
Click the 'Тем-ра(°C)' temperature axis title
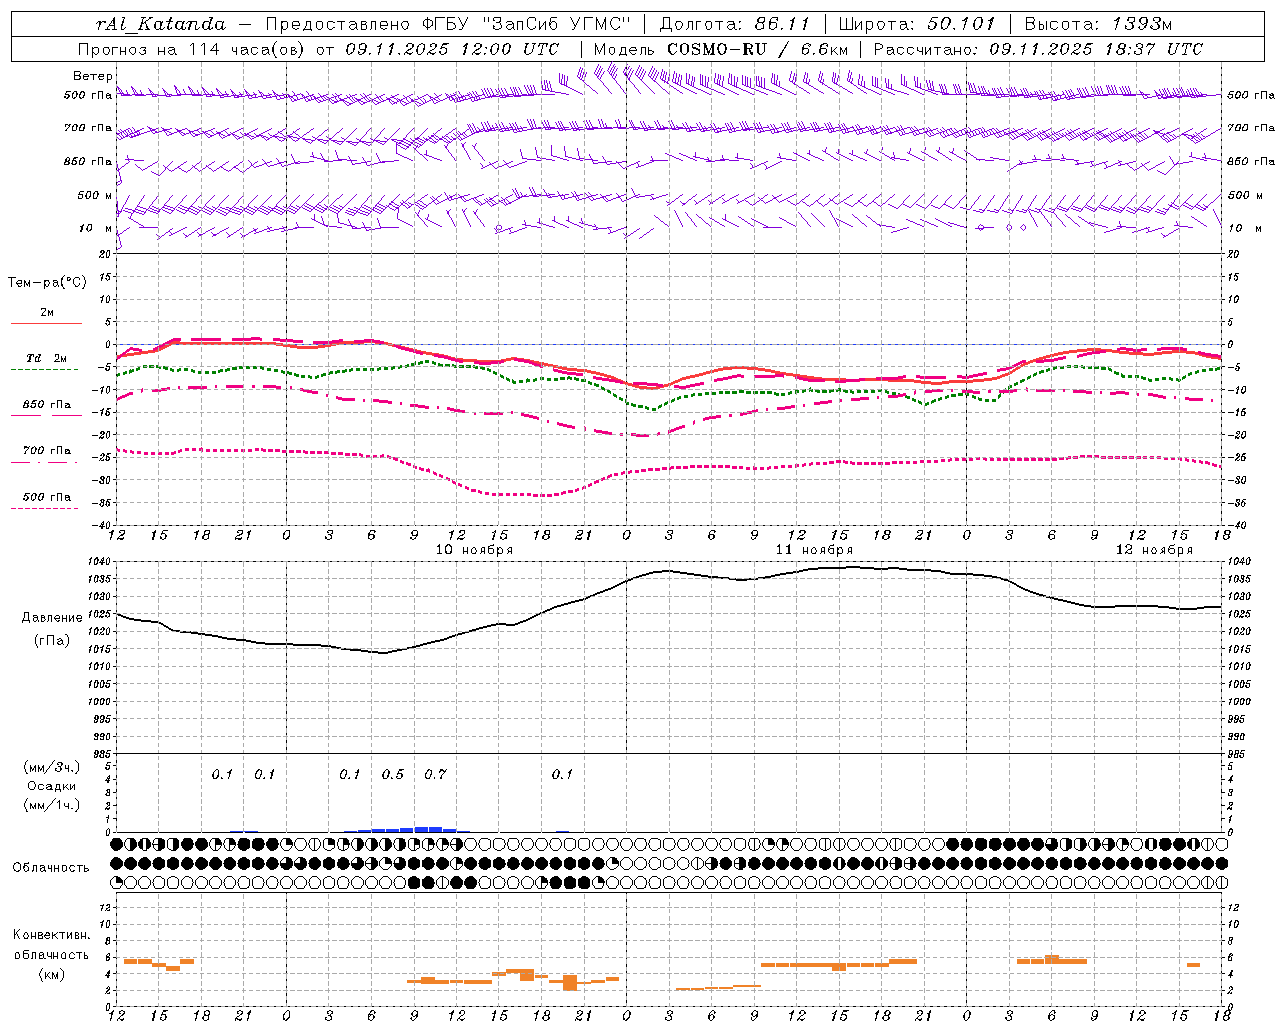(47, 283)
